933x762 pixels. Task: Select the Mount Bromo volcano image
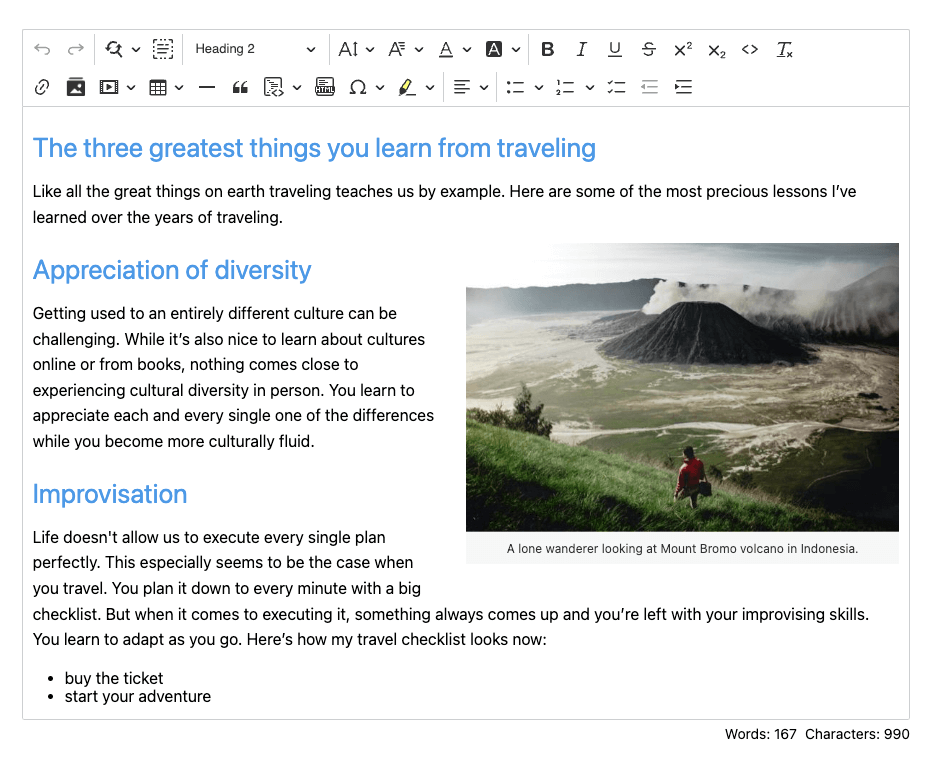[x=682, y=387]
